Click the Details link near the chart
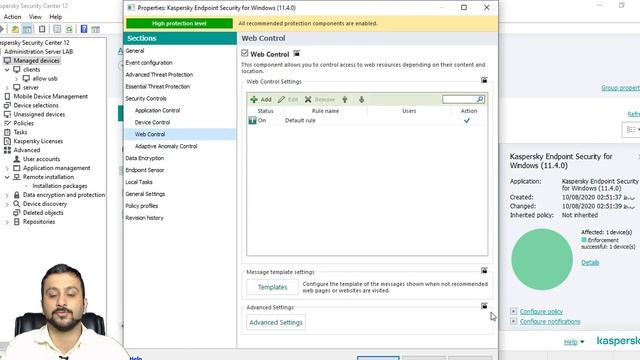Screen dimensions: 640x360 (x=590, y=262)
